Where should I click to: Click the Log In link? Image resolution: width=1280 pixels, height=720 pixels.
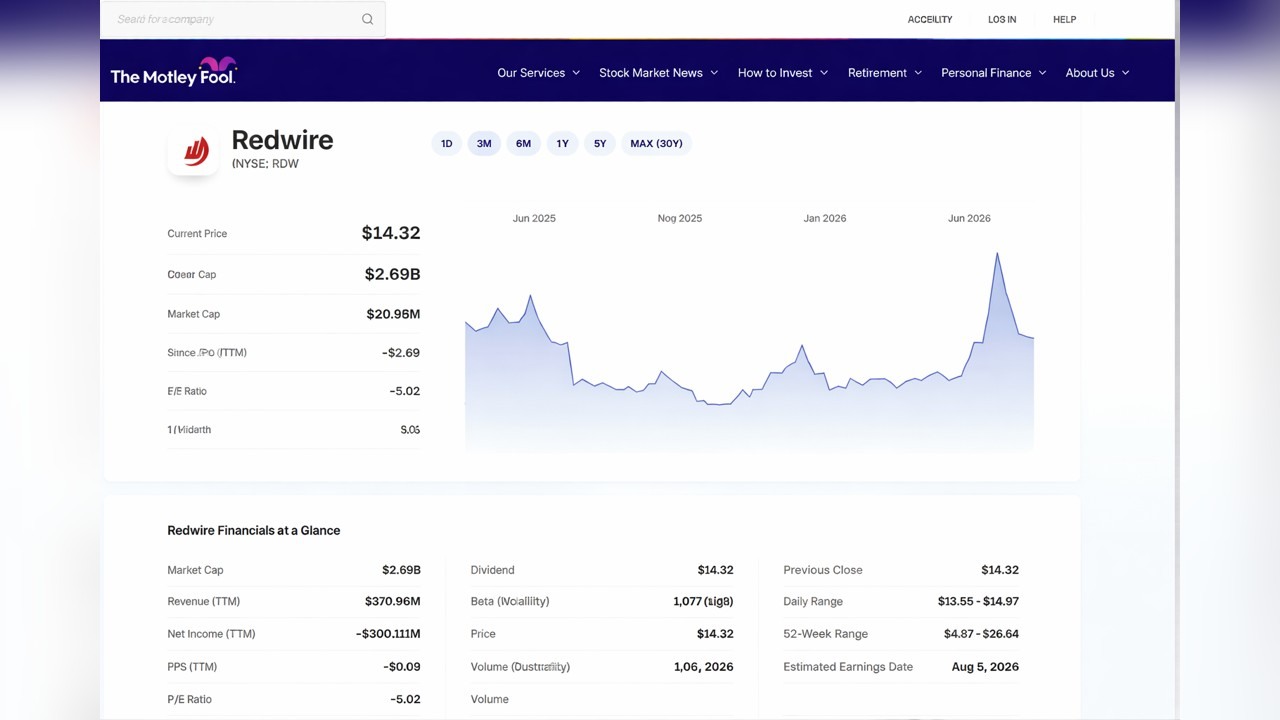click(1002, 20)
